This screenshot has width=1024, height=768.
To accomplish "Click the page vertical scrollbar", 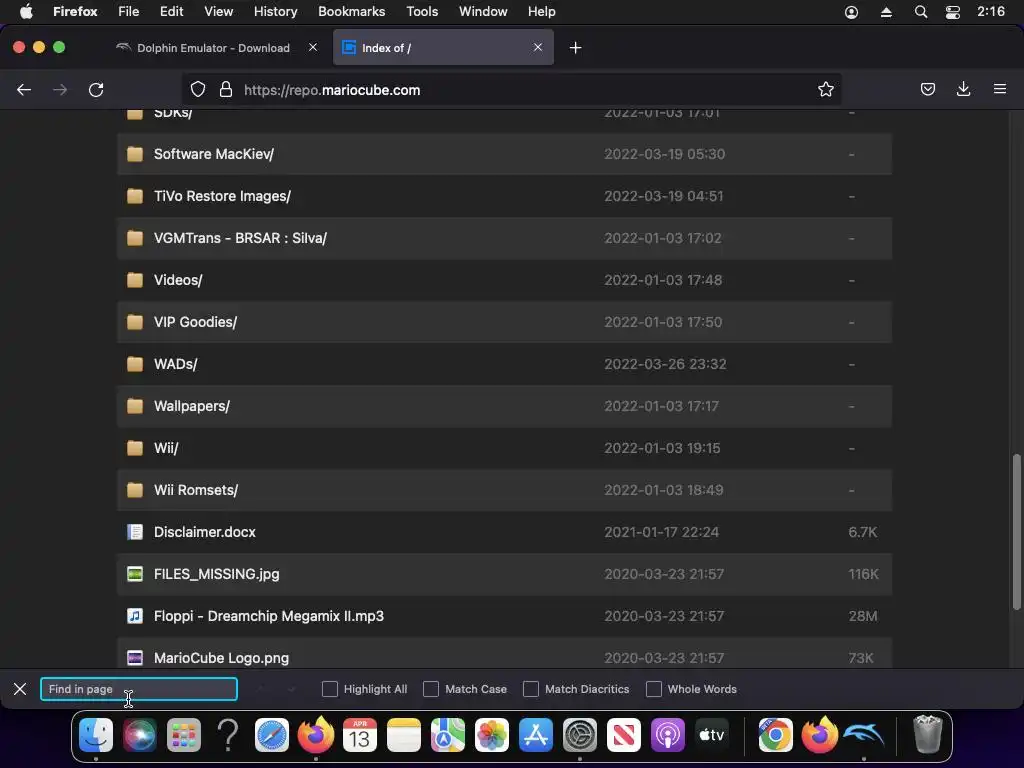I will click(1016, 532).
